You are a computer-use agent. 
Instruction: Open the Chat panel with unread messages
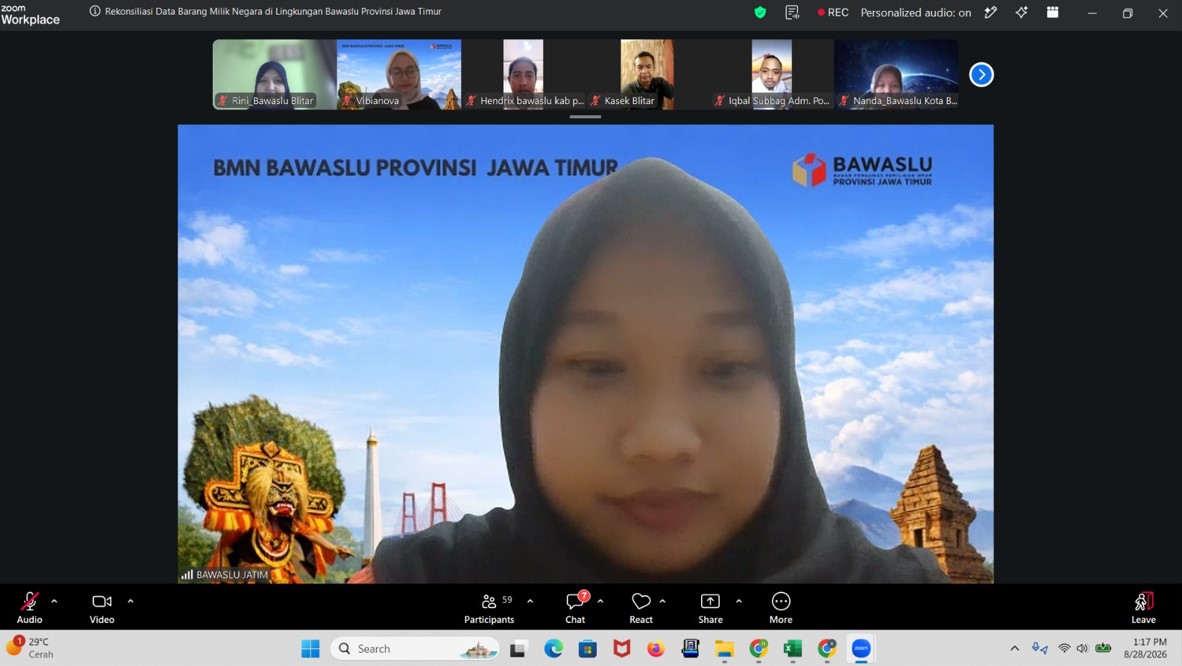click(576, 607)
